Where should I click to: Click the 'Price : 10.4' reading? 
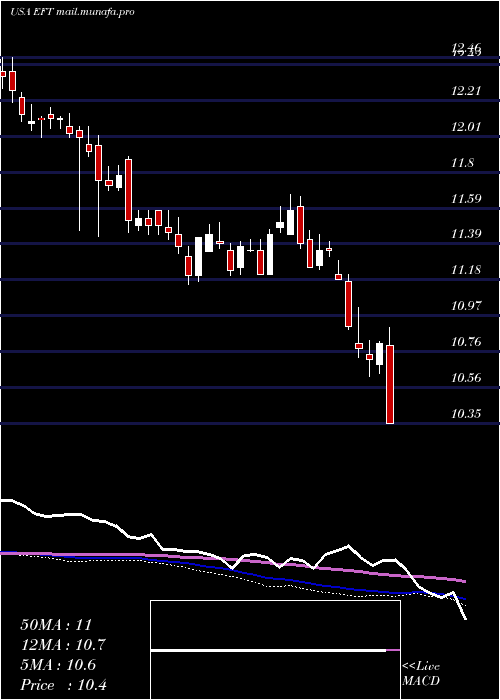point(63,685)
